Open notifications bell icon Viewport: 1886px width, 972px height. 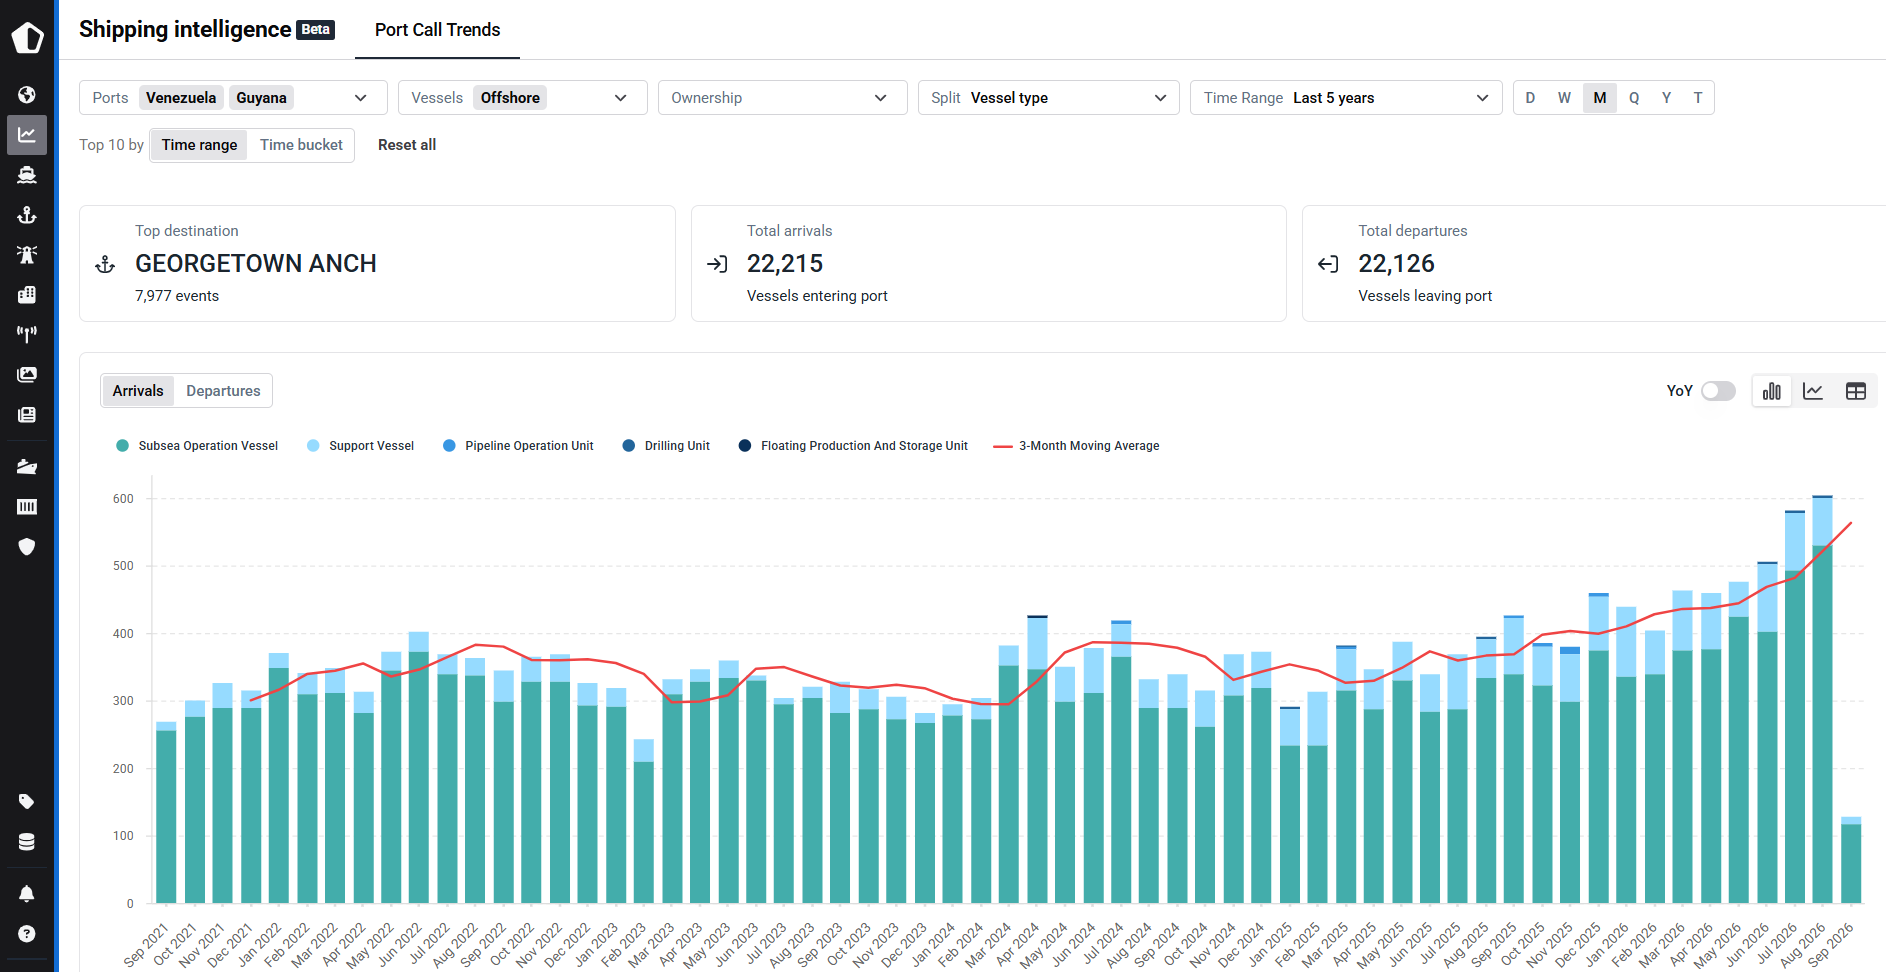tap(27, 894)
